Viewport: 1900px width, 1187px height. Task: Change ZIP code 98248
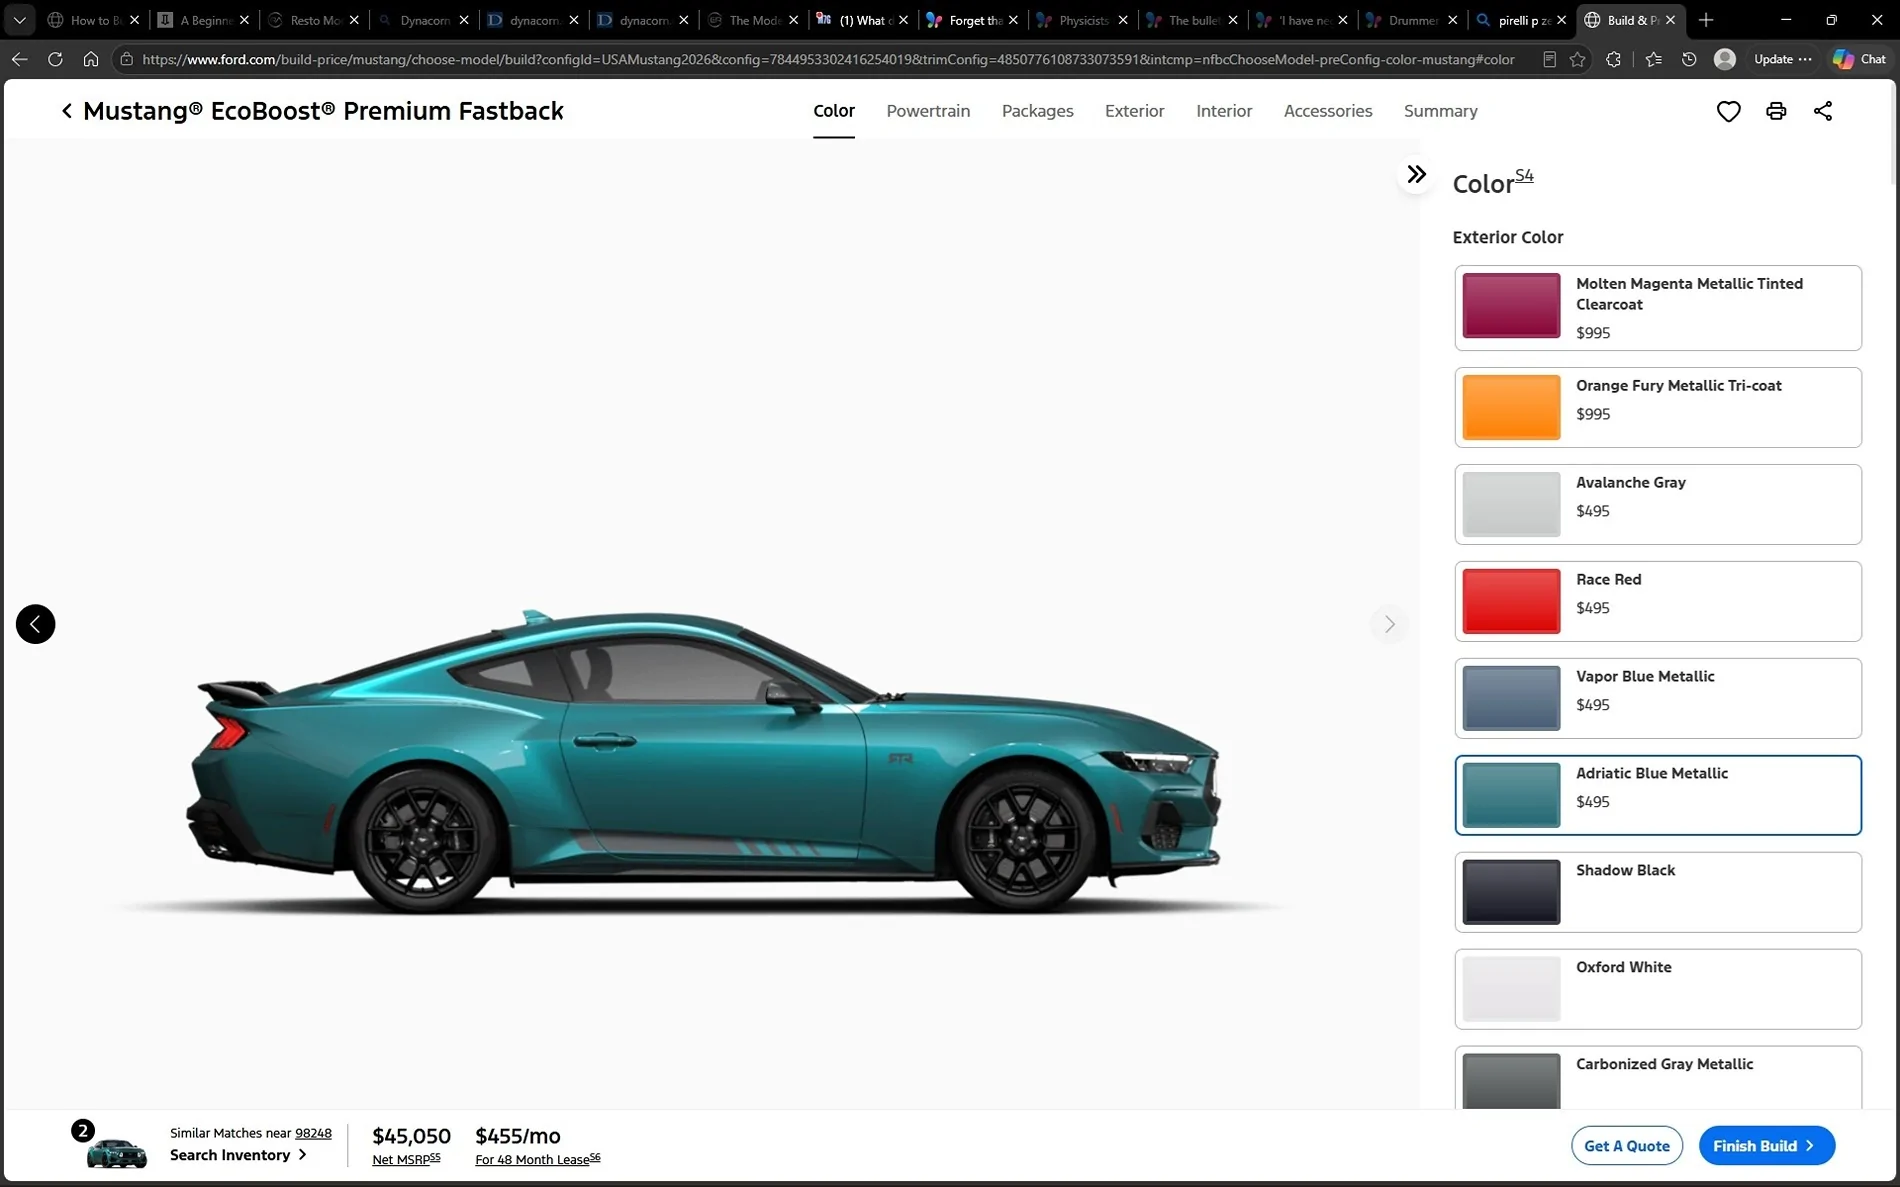313,1133
